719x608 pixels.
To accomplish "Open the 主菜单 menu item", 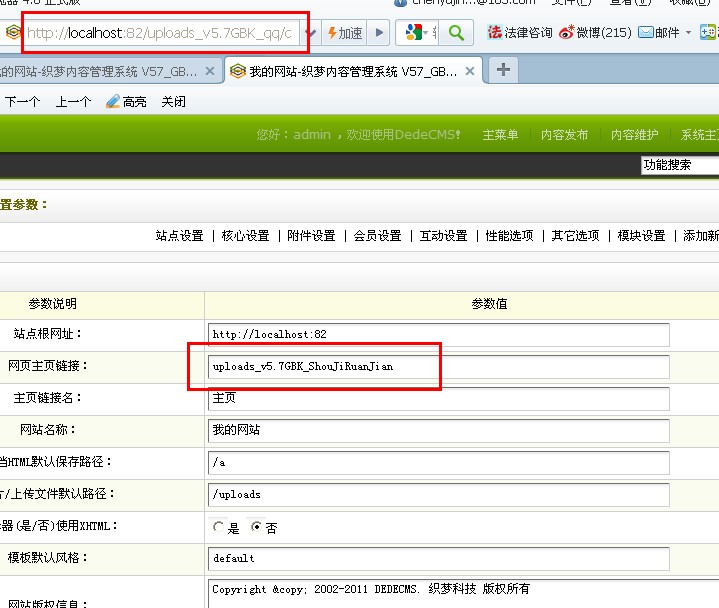I will [500, 134].
